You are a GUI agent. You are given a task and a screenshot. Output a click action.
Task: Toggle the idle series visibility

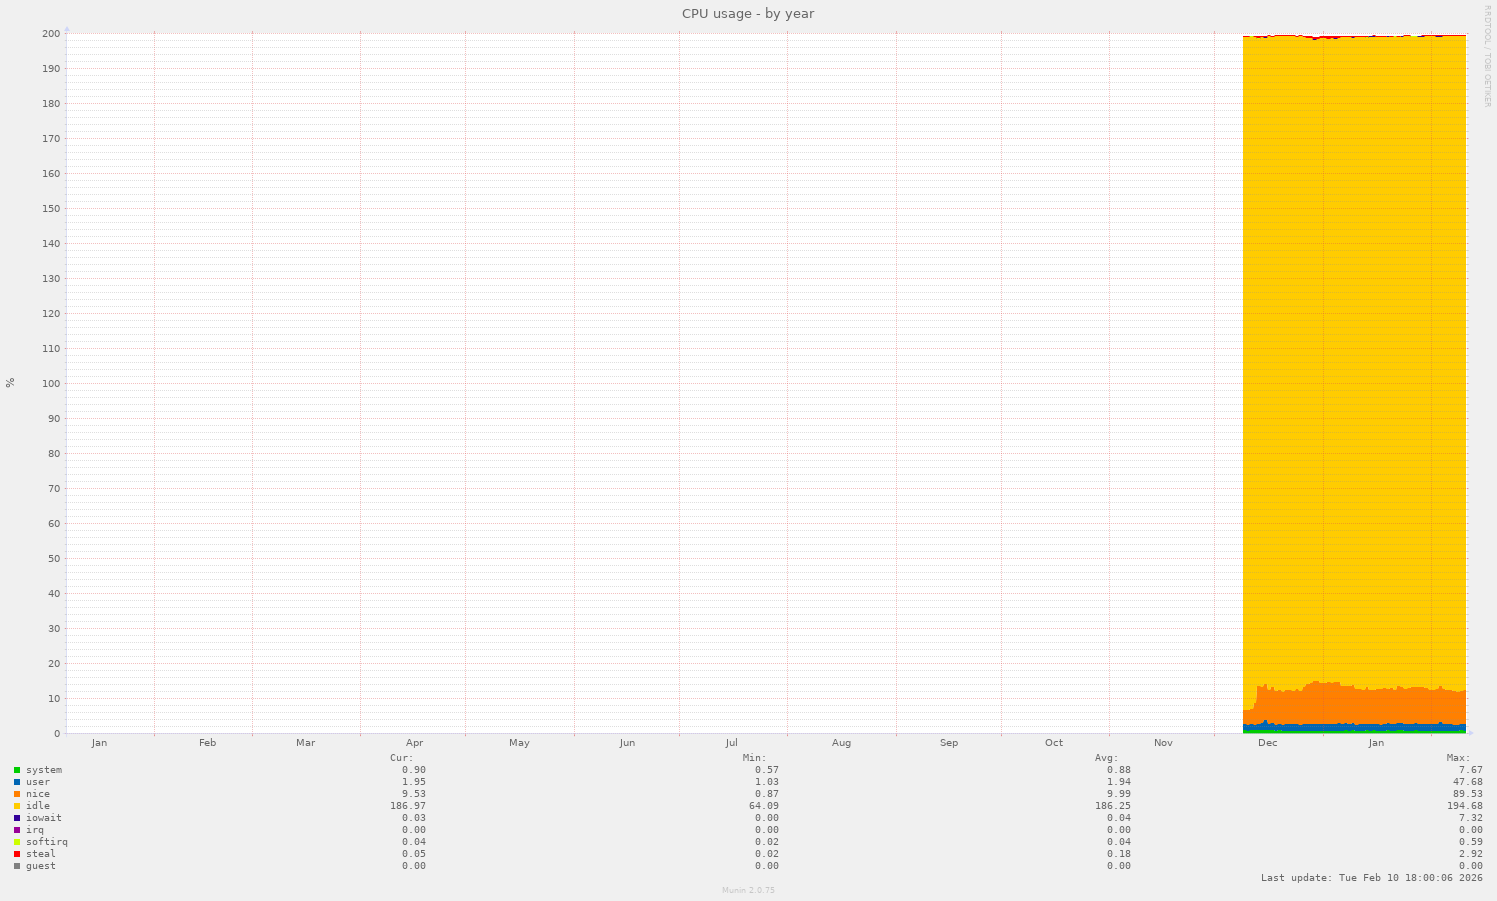click(40, 806)
